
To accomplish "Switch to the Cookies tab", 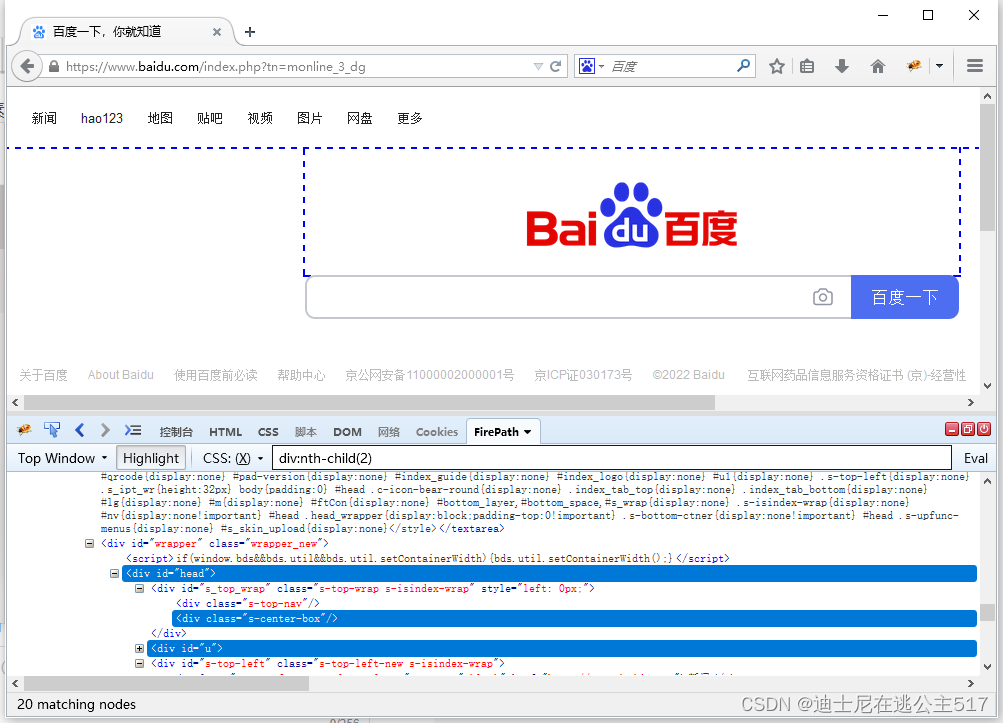I will click(437, 432).
